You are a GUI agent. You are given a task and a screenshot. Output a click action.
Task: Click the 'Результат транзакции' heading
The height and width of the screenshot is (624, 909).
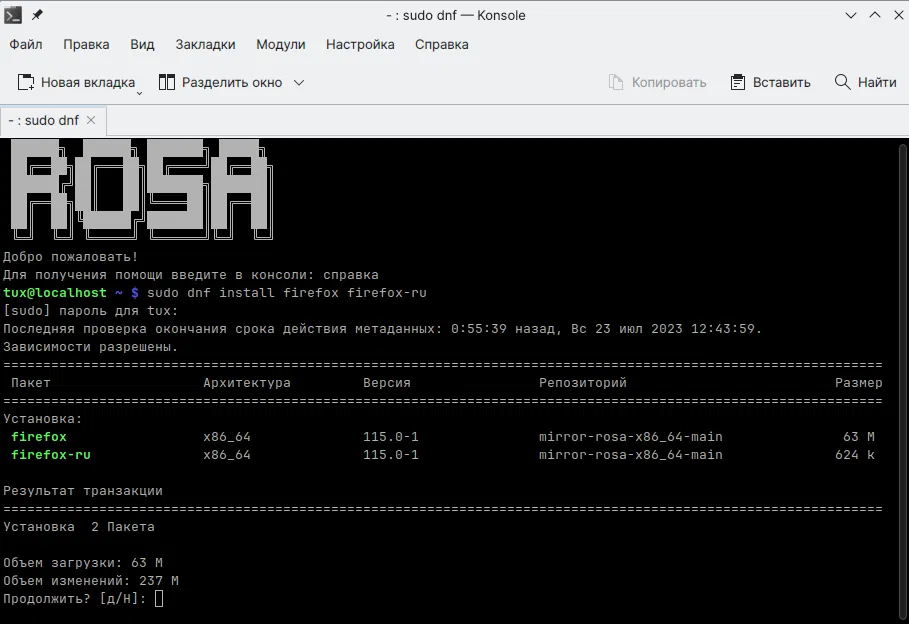pyautogui.click(x=83, y=491)
